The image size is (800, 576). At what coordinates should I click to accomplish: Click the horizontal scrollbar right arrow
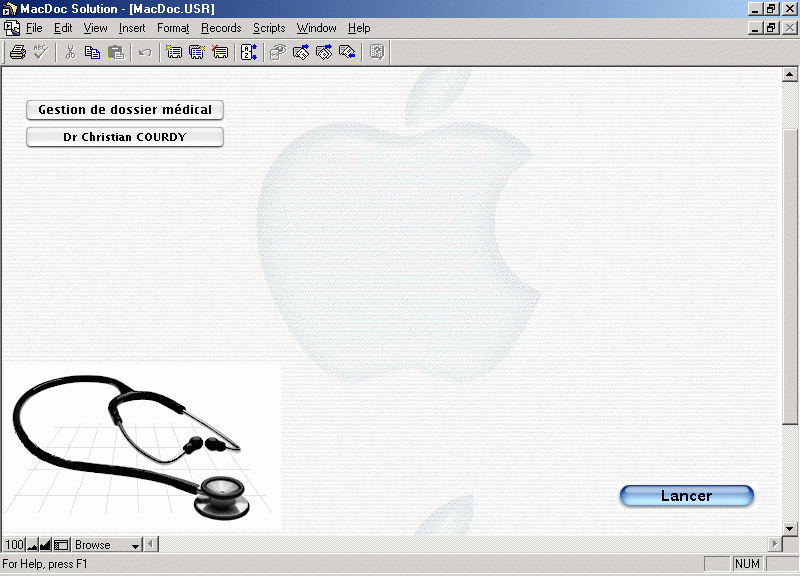pyautogui.click(x=774, y=544)
